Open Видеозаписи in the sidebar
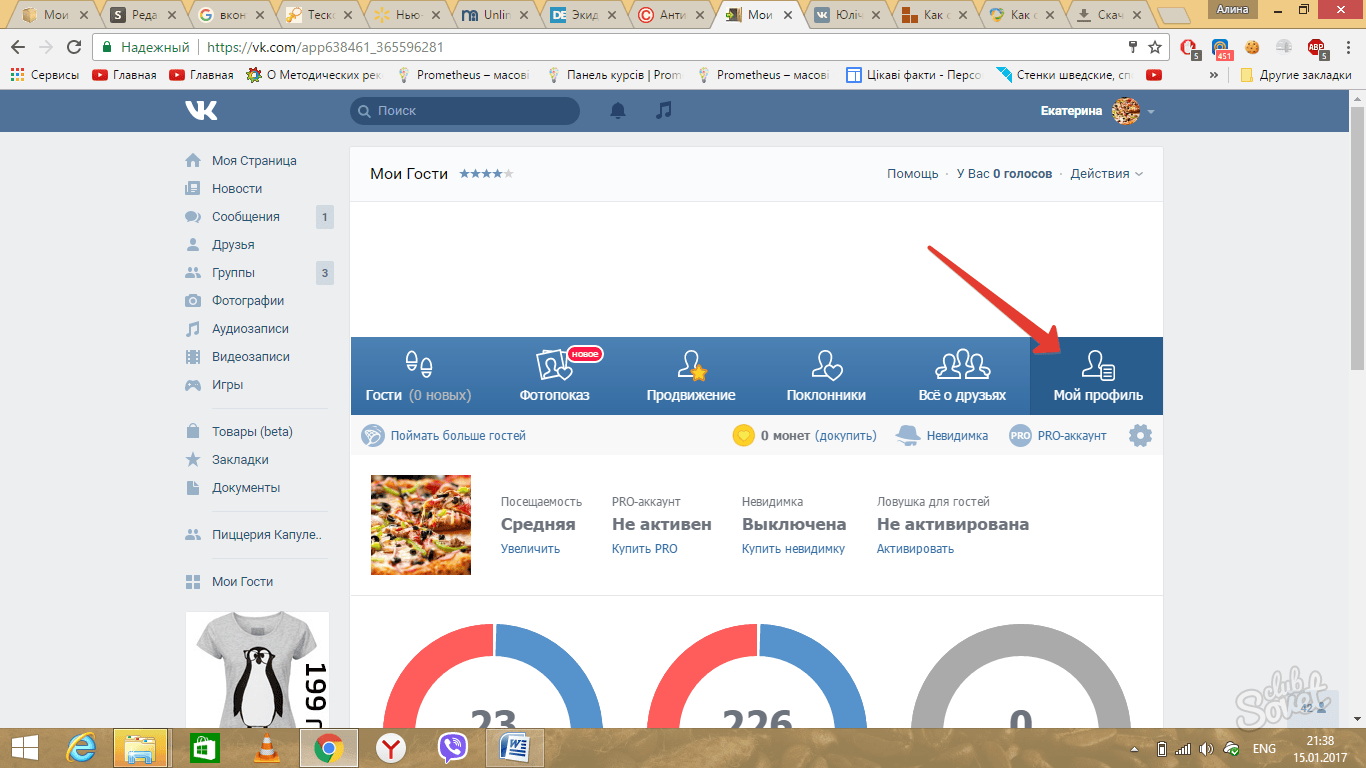 [251, 356]
